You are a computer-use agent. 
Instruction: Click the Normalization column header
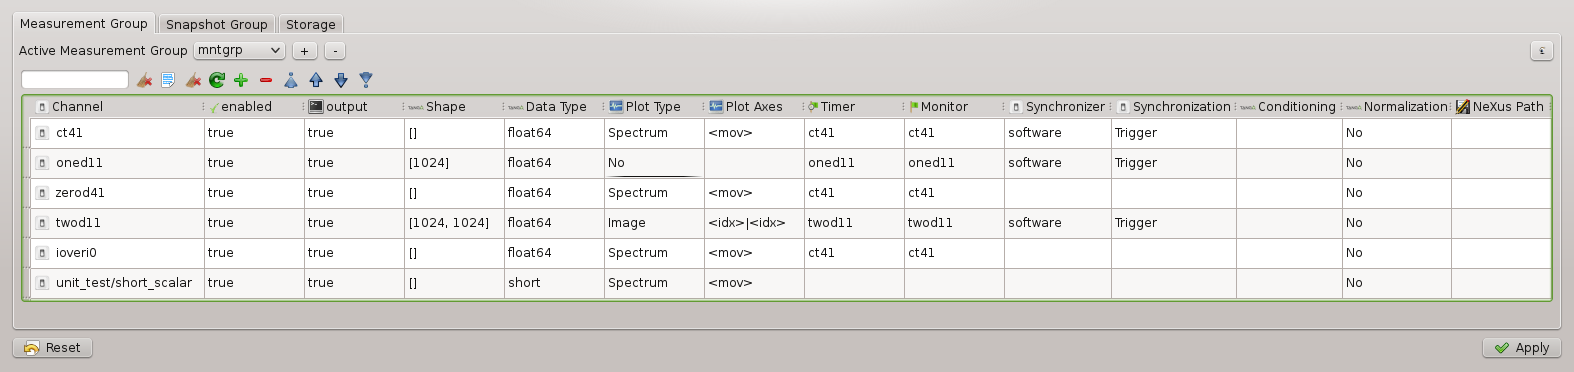pos(1396,106)
